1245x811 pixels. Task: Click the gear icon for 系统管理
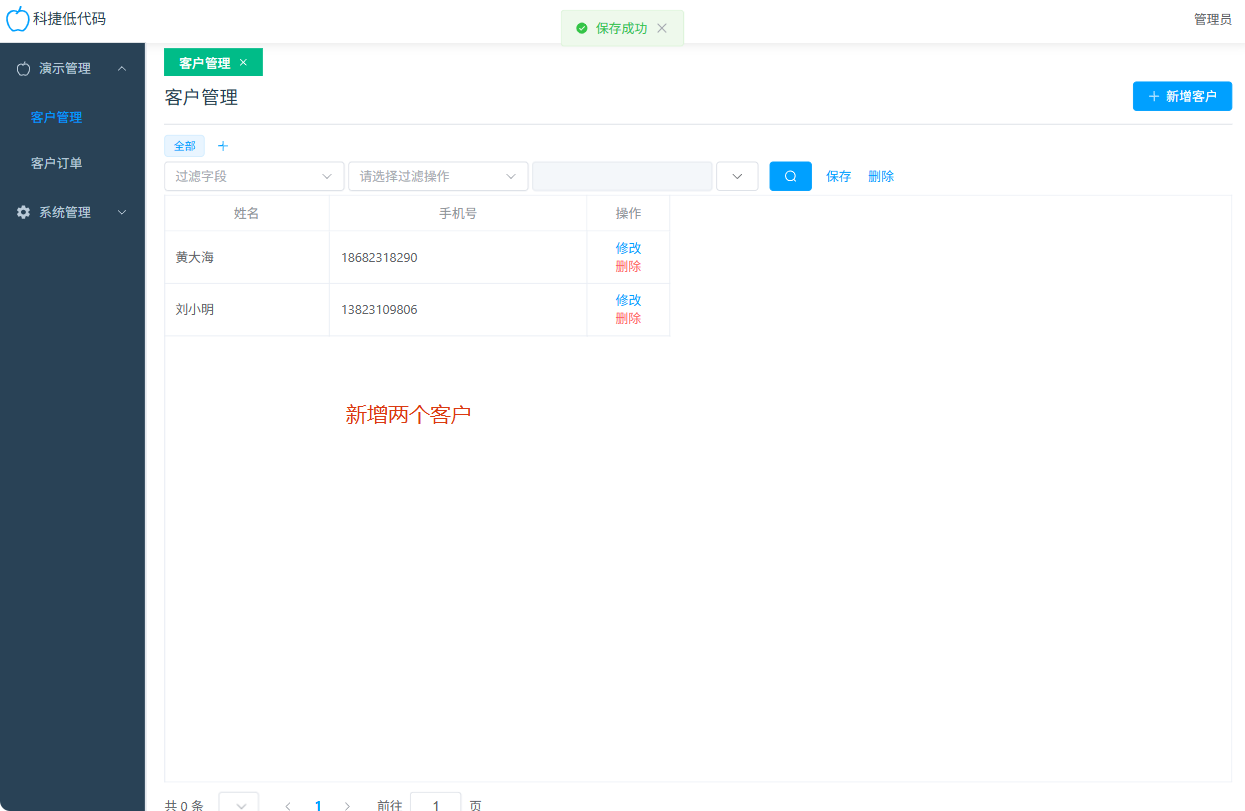[23, 212]
